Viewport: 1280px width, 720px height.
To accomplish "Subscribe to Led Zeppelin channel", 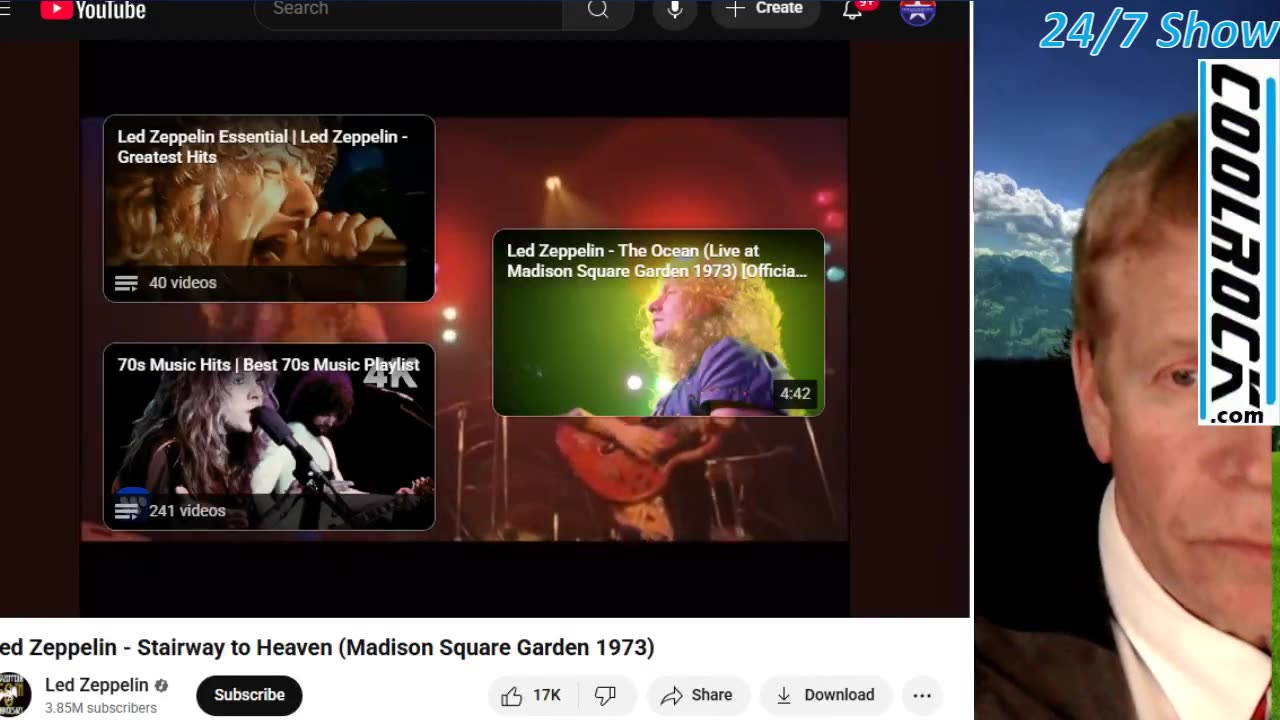I will point(249,695).
